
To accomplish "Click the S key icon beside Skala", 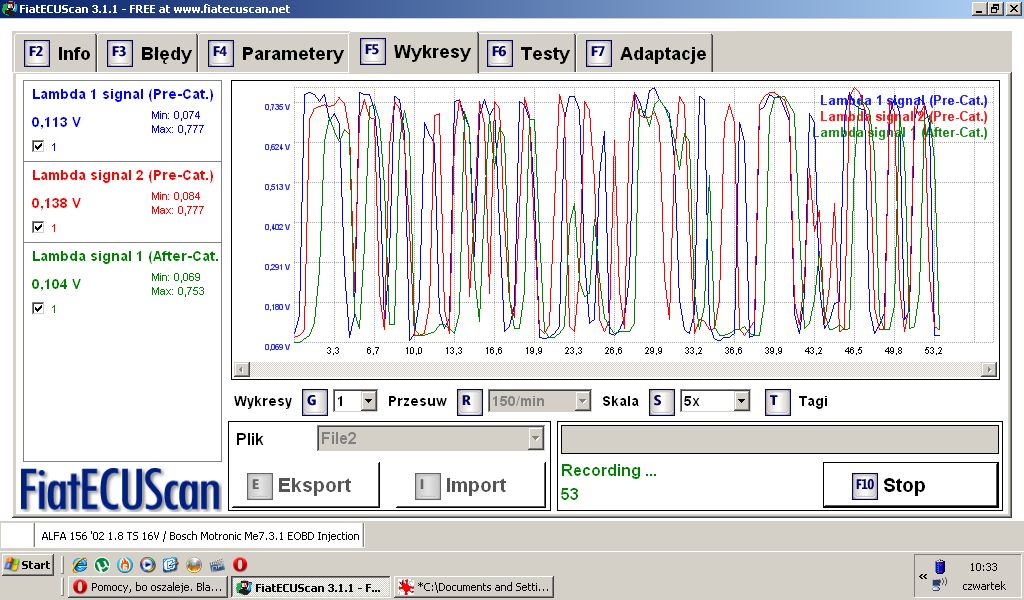I will point(661,401).
